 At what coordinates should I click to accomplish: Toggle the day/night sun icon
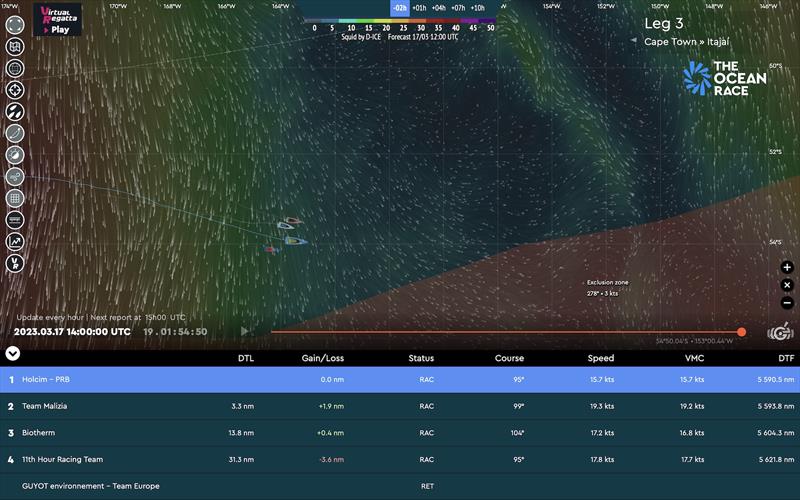click(x=15, y=155)
